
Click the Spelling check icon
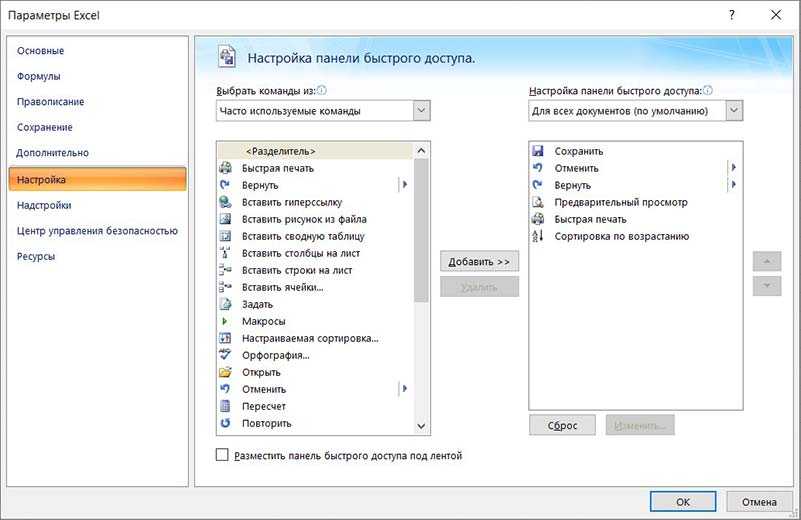(x=225, y=355)
